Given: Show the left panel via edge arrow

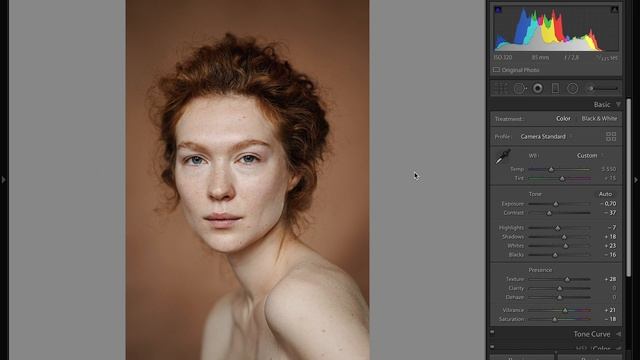Looking at the screenshot, I should coord(3,179).
